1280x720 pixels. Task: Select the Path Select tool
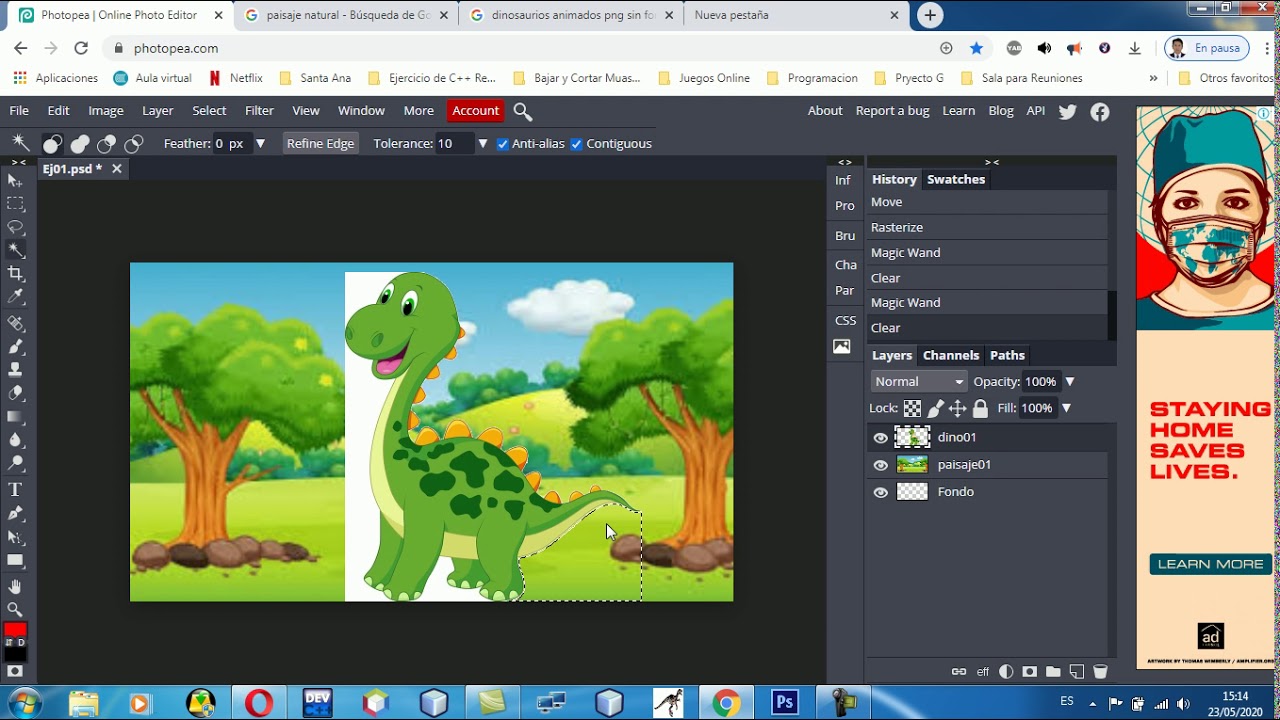coord(15,537)
